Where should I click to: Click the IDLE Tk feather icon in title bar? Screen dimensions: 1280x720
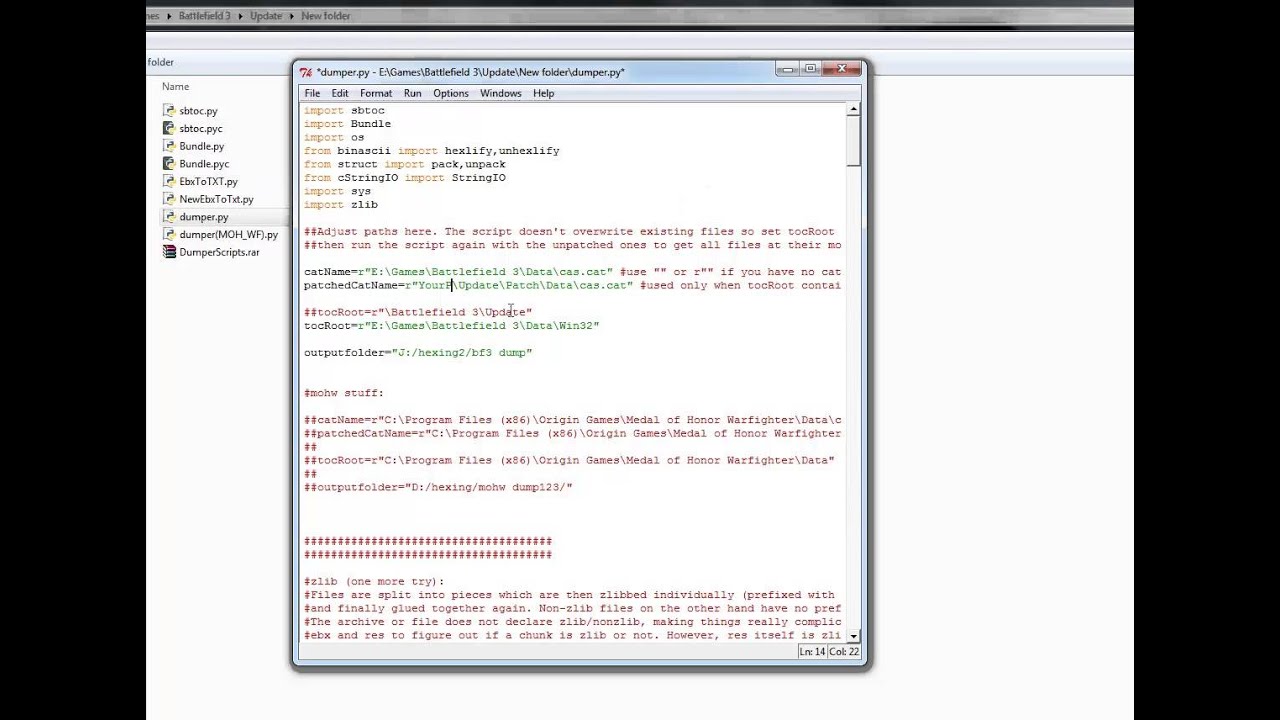pos(306,72)
